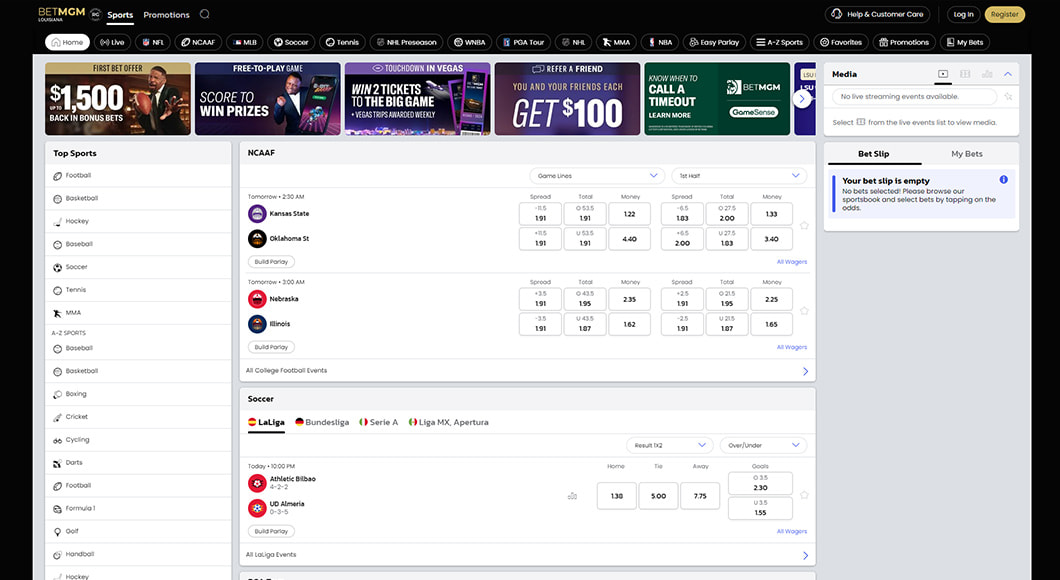1060x580 pixels.
Task: Toggle the media stream favorite star
Action: [x=1008, y=97]
